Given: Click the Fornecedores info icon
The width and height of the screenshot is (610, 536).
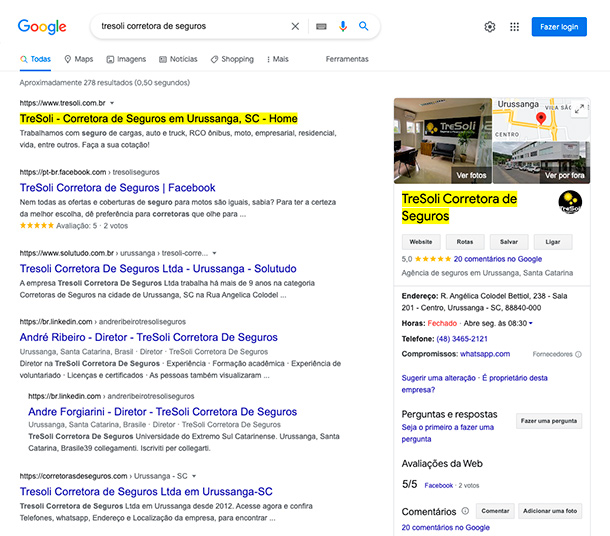Looking at the screenshot, I should pyautogui.click(x=578, y=354).
